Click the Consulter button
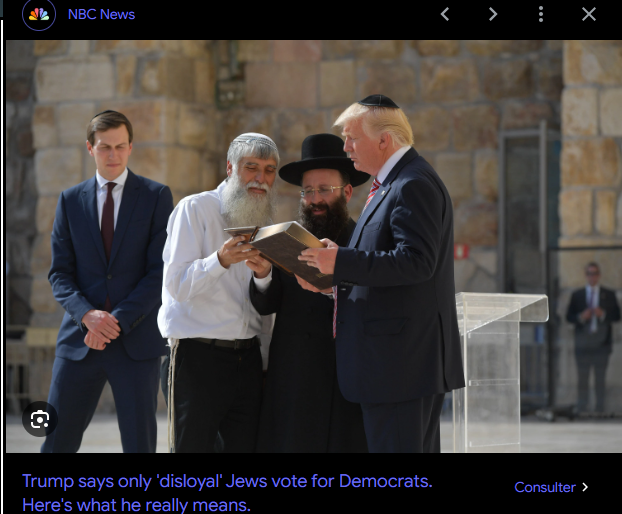 551,487
